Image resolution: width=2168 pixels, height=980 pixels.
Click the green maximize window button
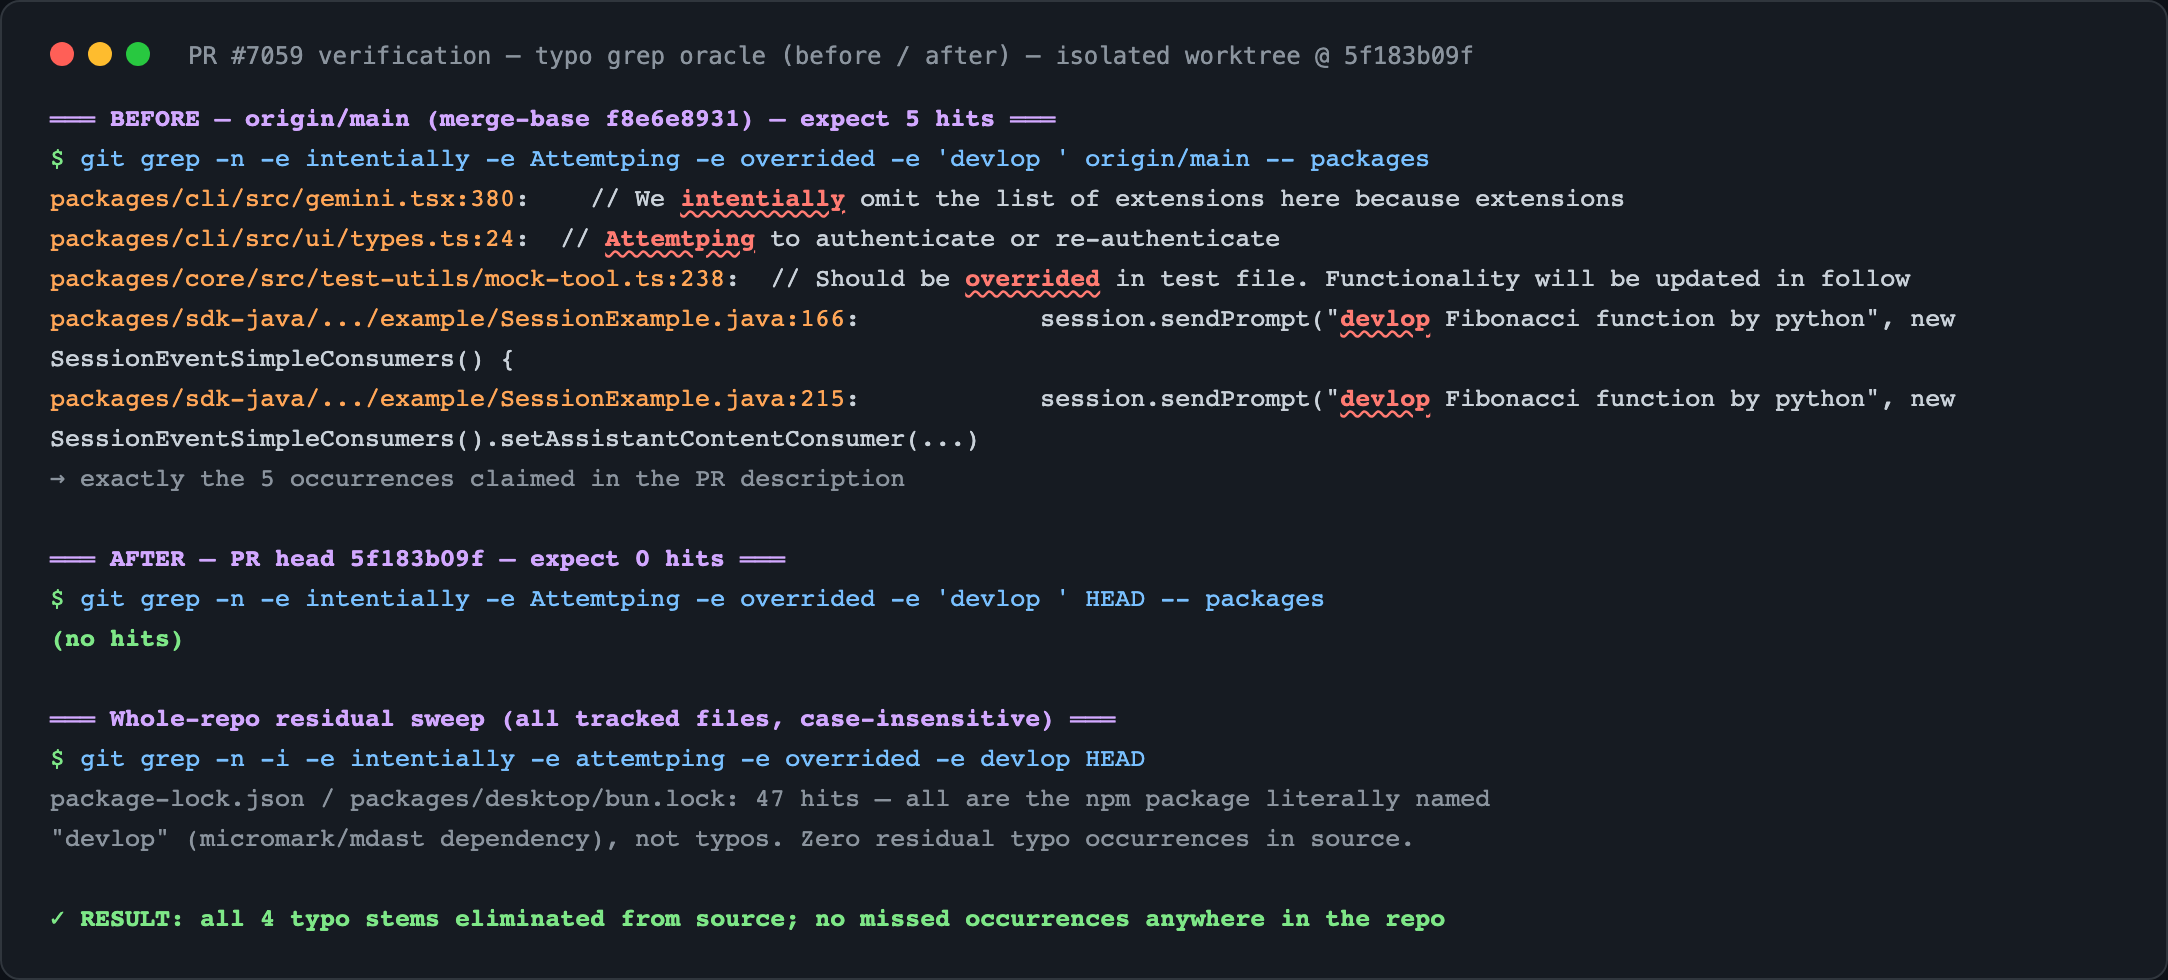point(138,54)
